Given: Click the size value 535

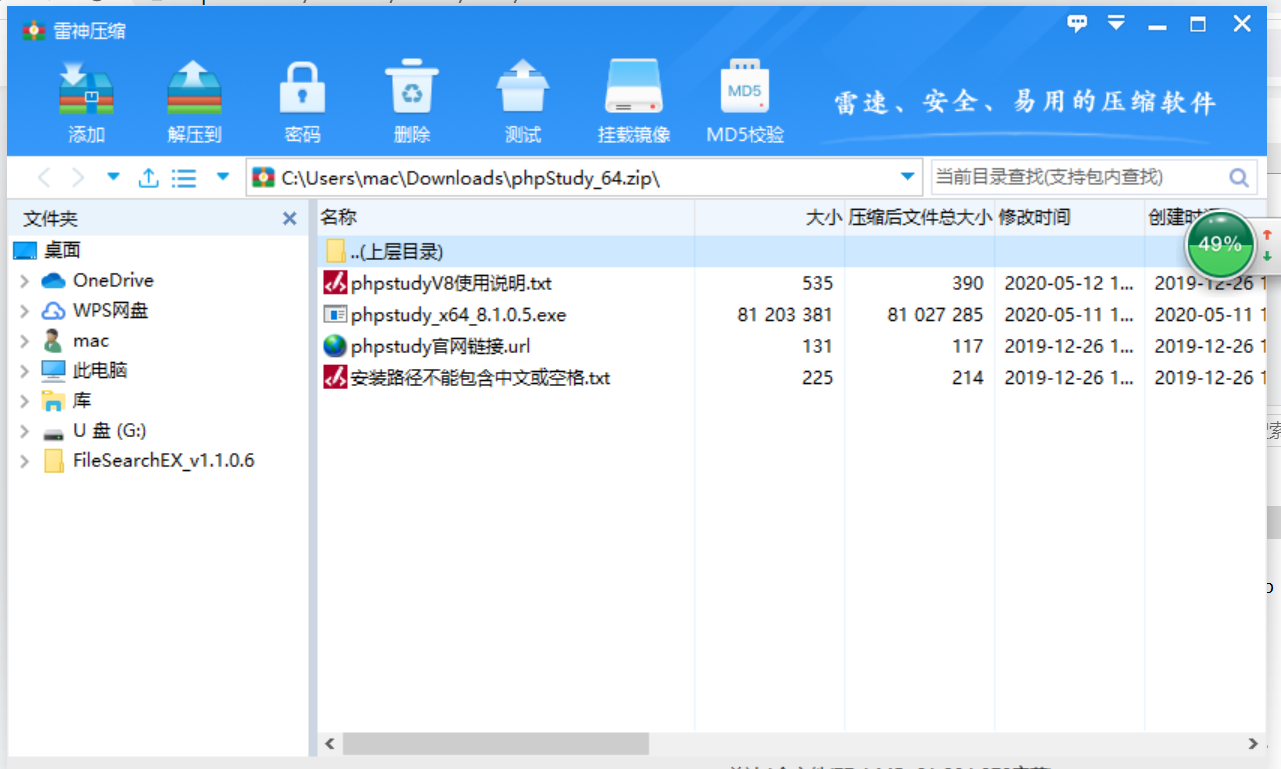Looking at the screenshot, I should pos(817,283).
